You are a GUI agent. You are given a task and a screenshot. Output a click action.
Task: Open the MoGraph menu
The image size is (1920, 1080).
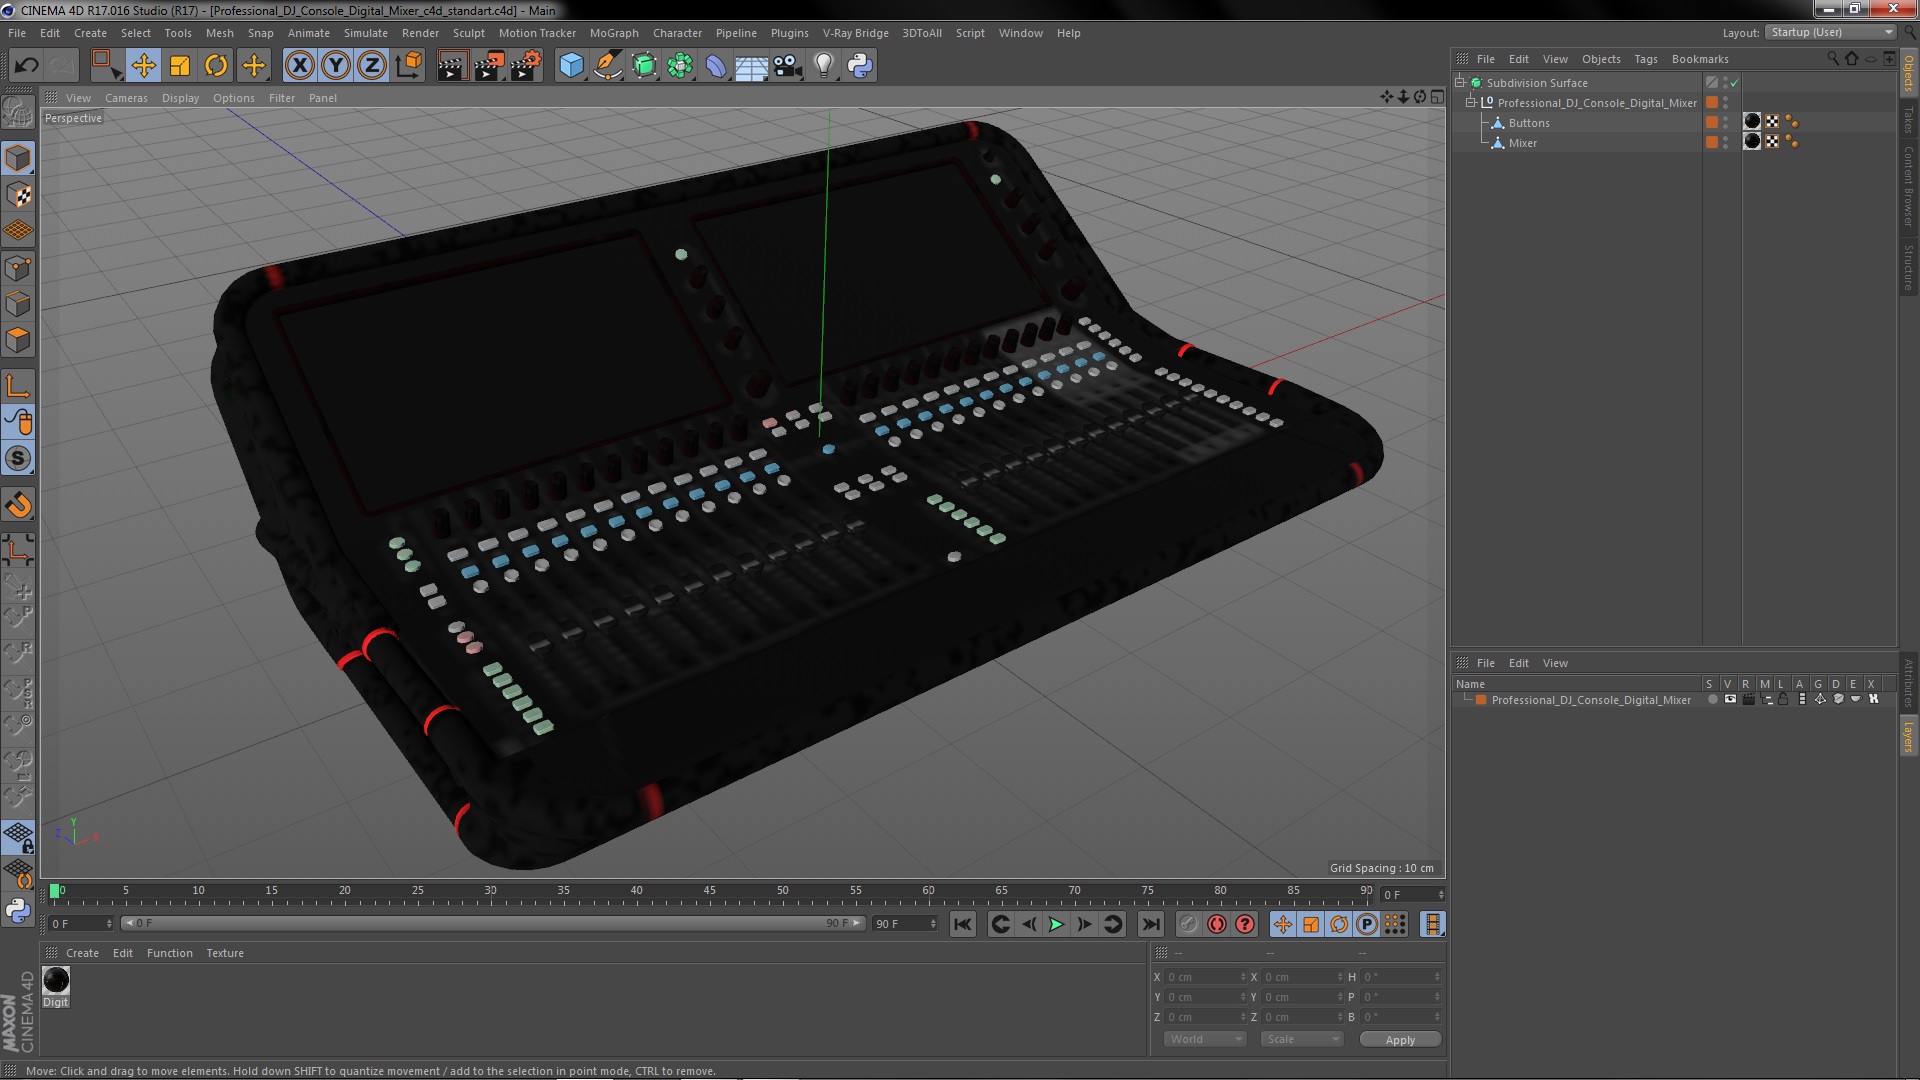(x=614, y=33)
